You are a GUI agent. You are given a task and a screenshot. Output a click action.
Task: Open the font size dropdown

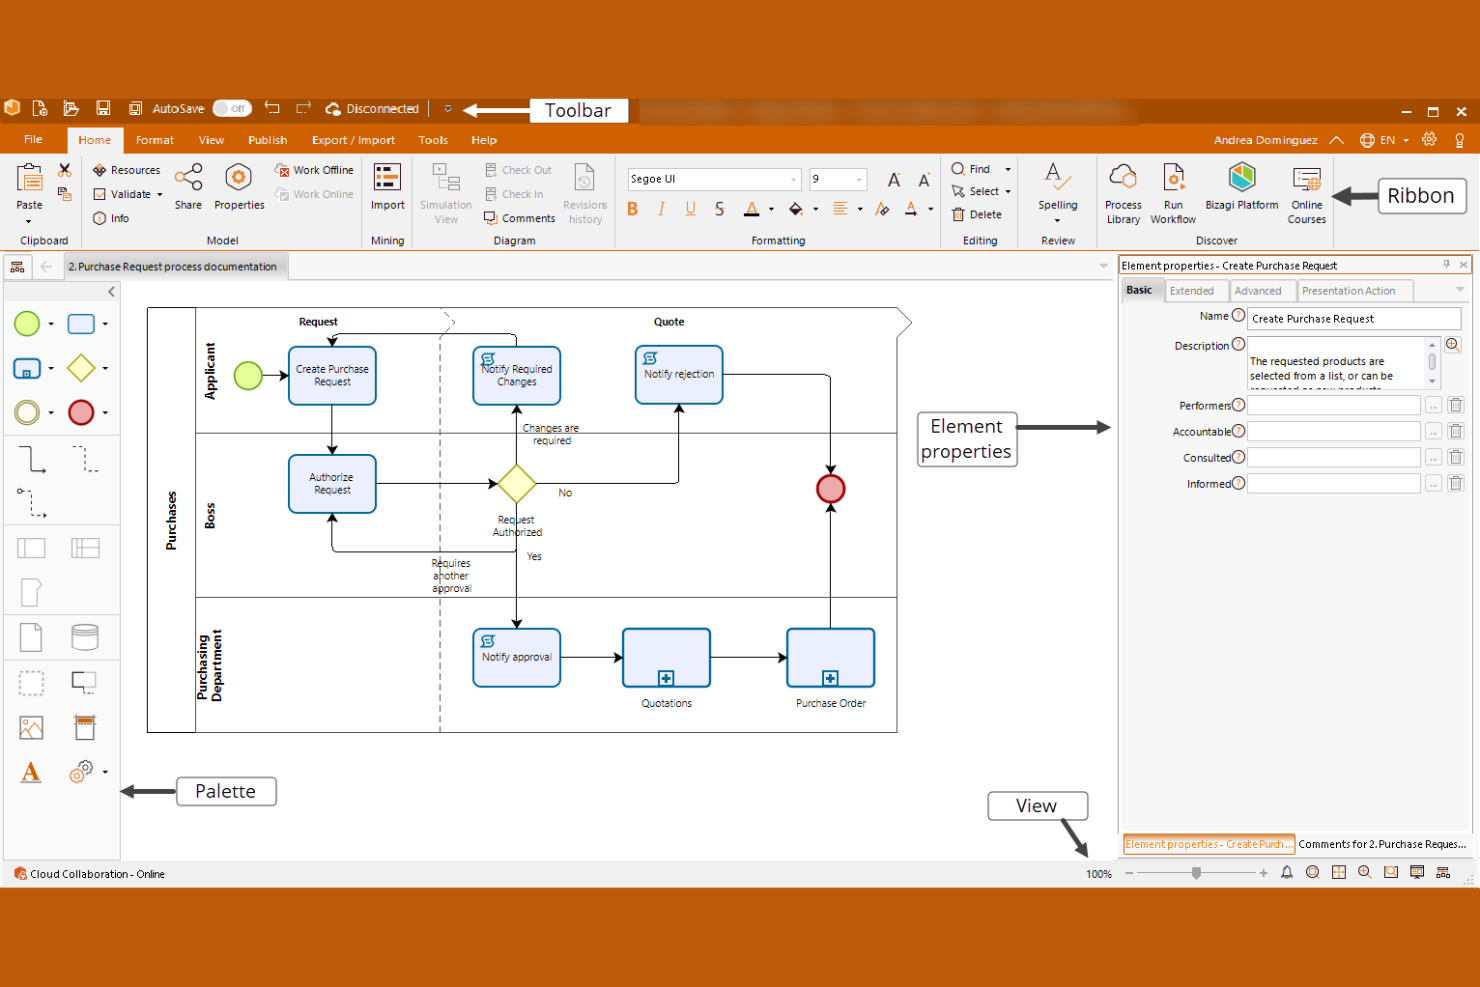[857, 178]
